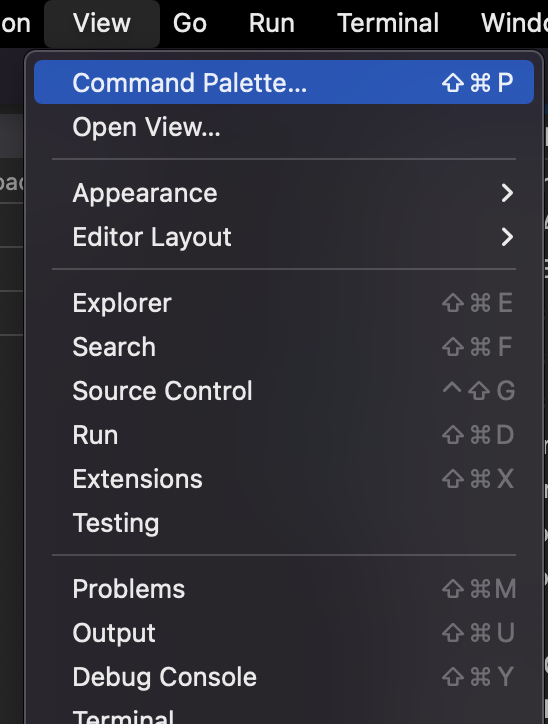The height and width of the screenshot is (724, 548).
Task: Open the Editor Layout submenu
Action: 283,237
